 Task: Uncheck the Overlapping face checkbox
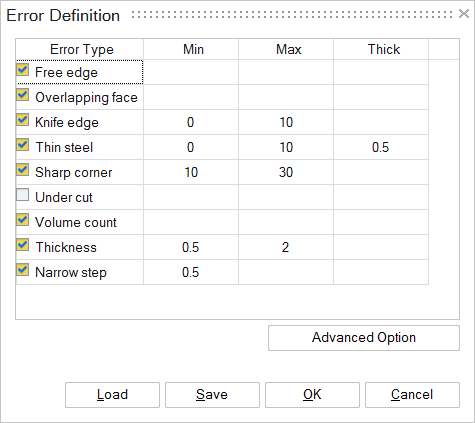tap(23, 95)
